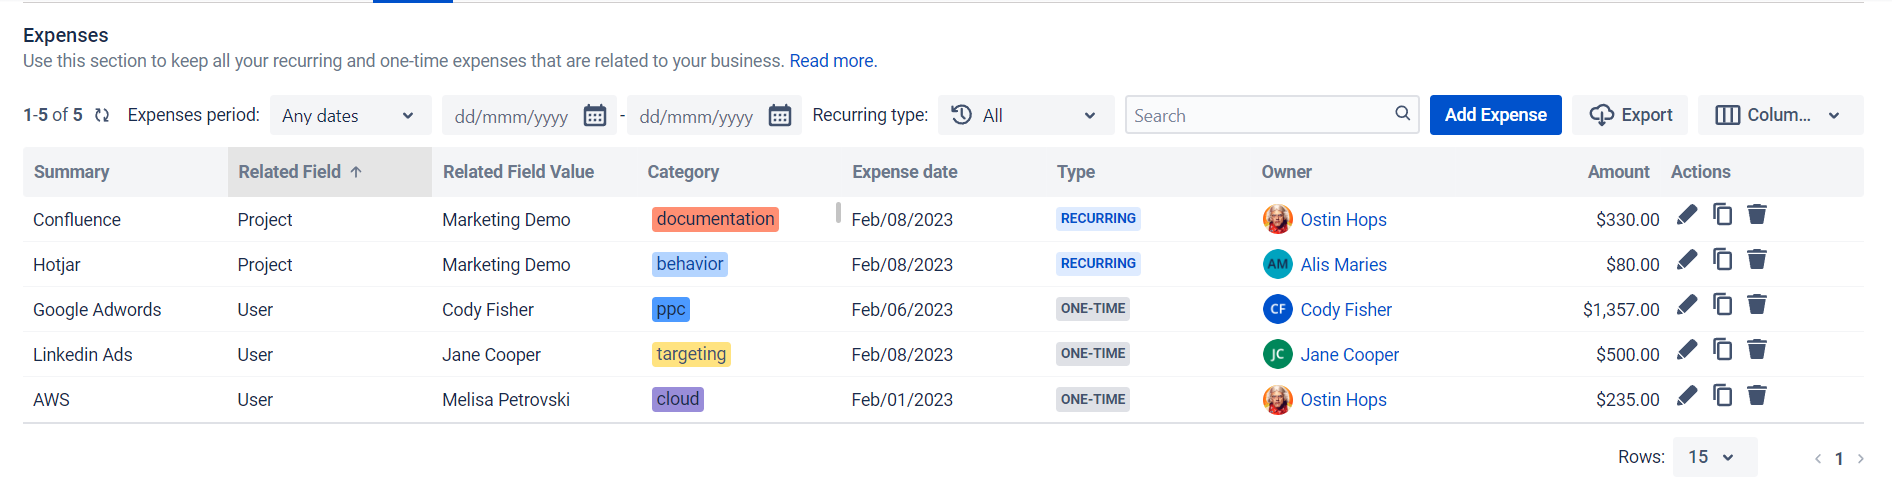
Task: Click Ostin Hops avatar in AWS row
Action: (1278, 399)
